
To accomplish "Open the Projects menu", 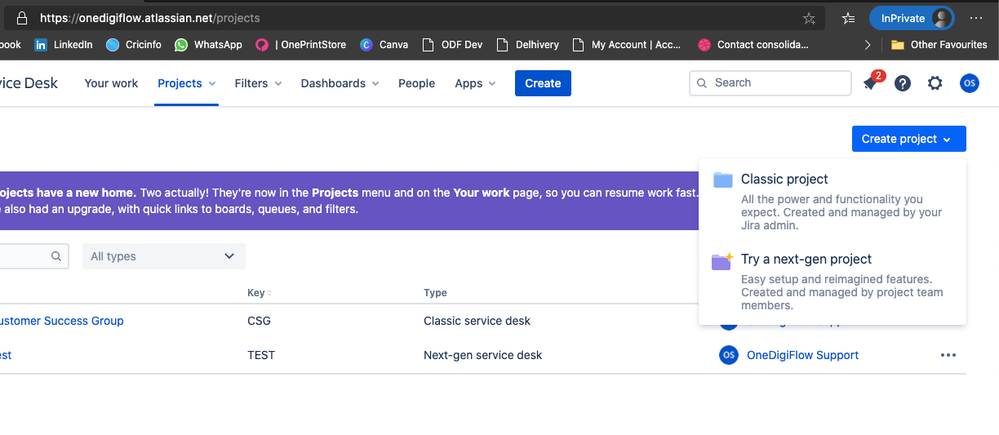I will point(187,83).
